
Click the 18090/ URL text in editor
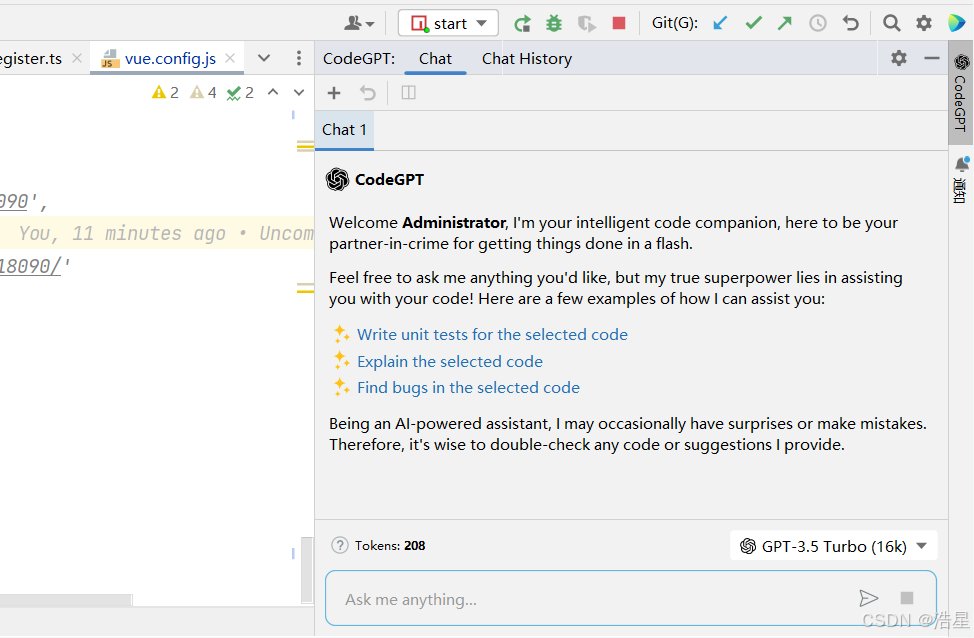pos(30,267)
